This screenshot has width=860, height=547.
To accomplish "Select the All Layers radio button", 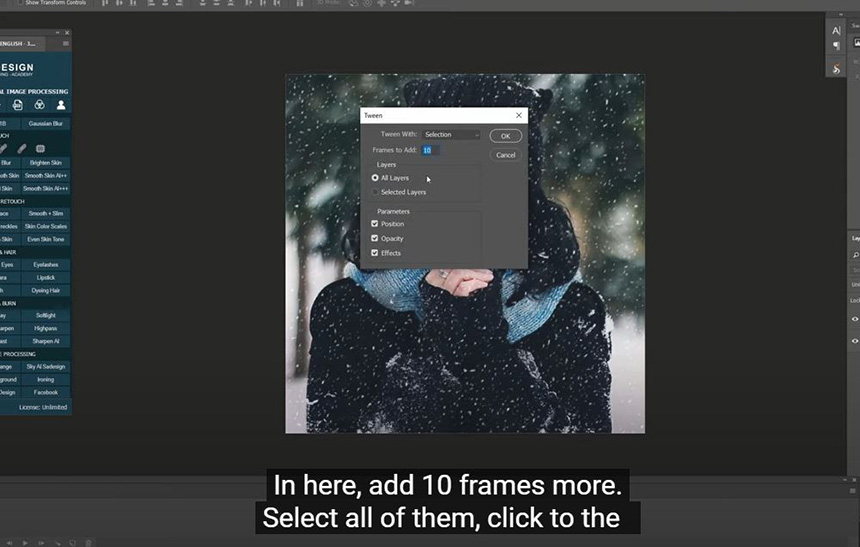I will coord(375,178).
